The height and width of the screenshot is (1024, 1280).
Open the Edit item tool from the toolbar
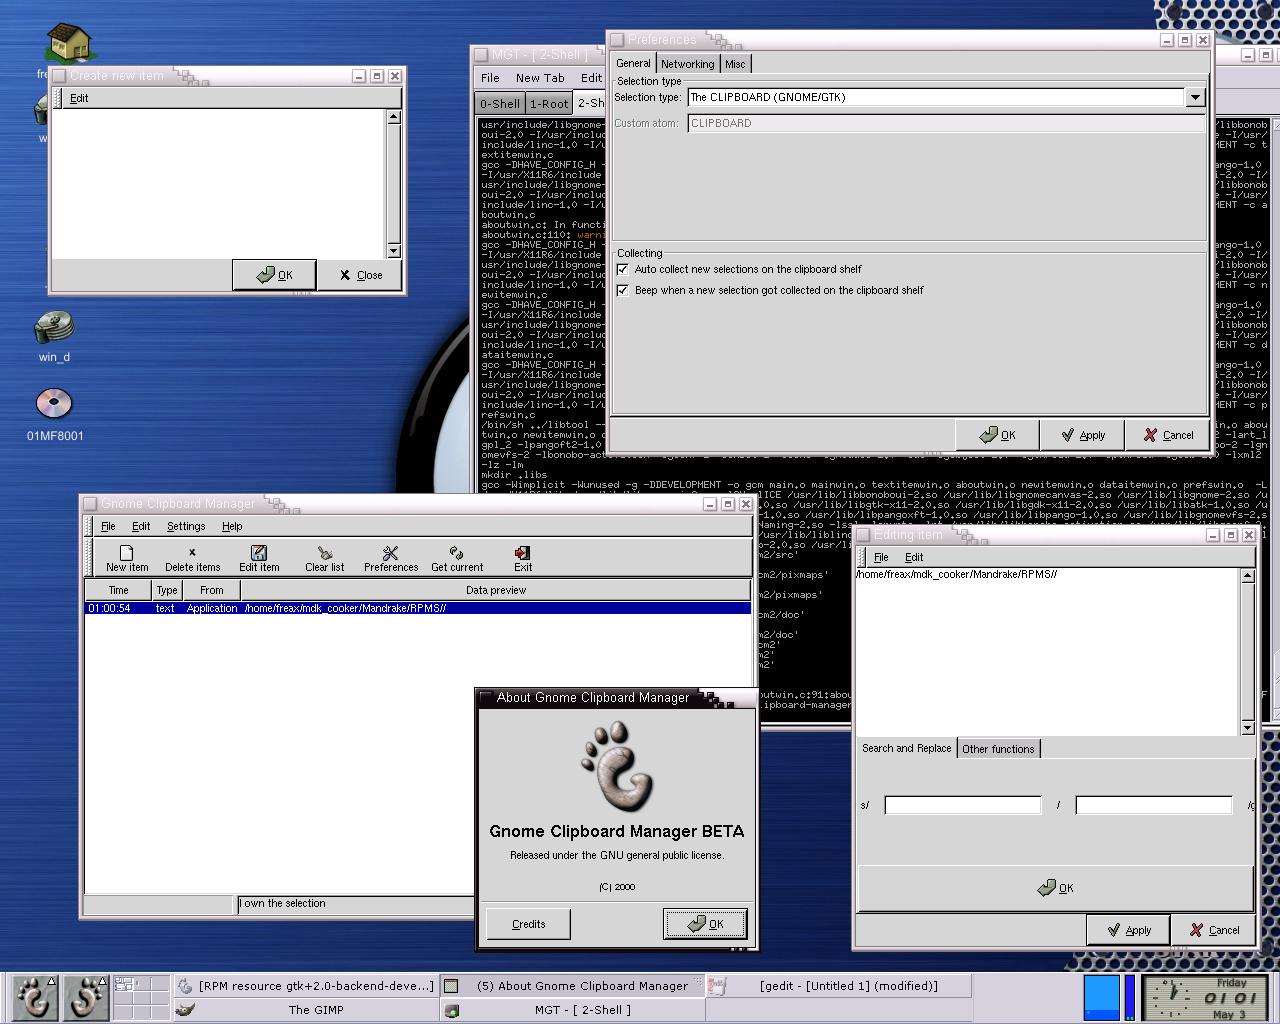pyautogui.click(x=258, y=557)
